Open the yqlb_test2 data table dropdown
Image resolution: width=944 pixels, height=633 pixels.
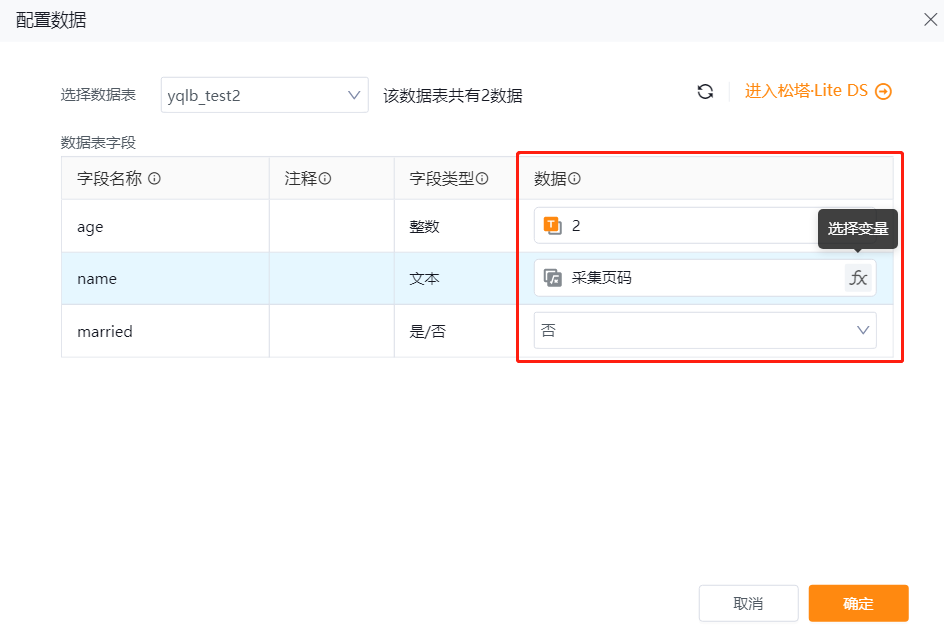point(264,96)
